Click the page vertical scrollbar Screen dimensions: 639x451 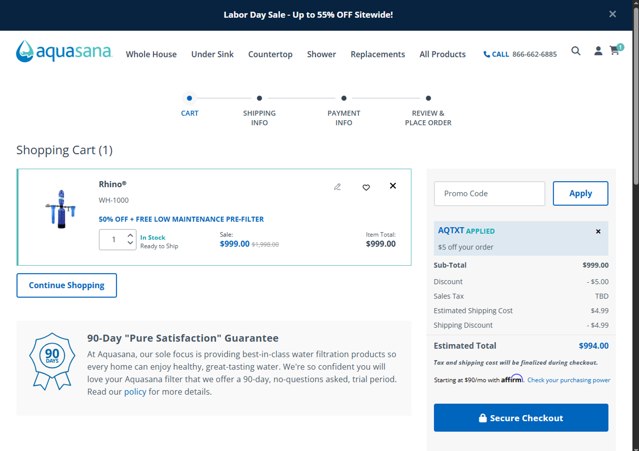[636, 98]
